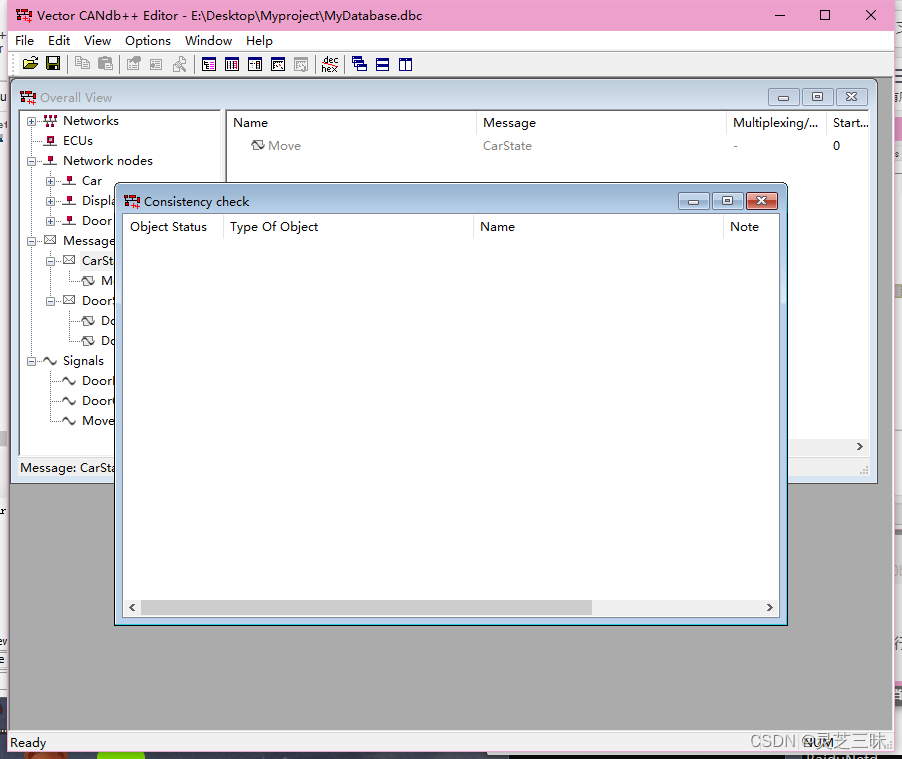Select the Move signal under Signals
Image resolution: width=902 pixels, height=759 pixels.
(x=98, y=421)
